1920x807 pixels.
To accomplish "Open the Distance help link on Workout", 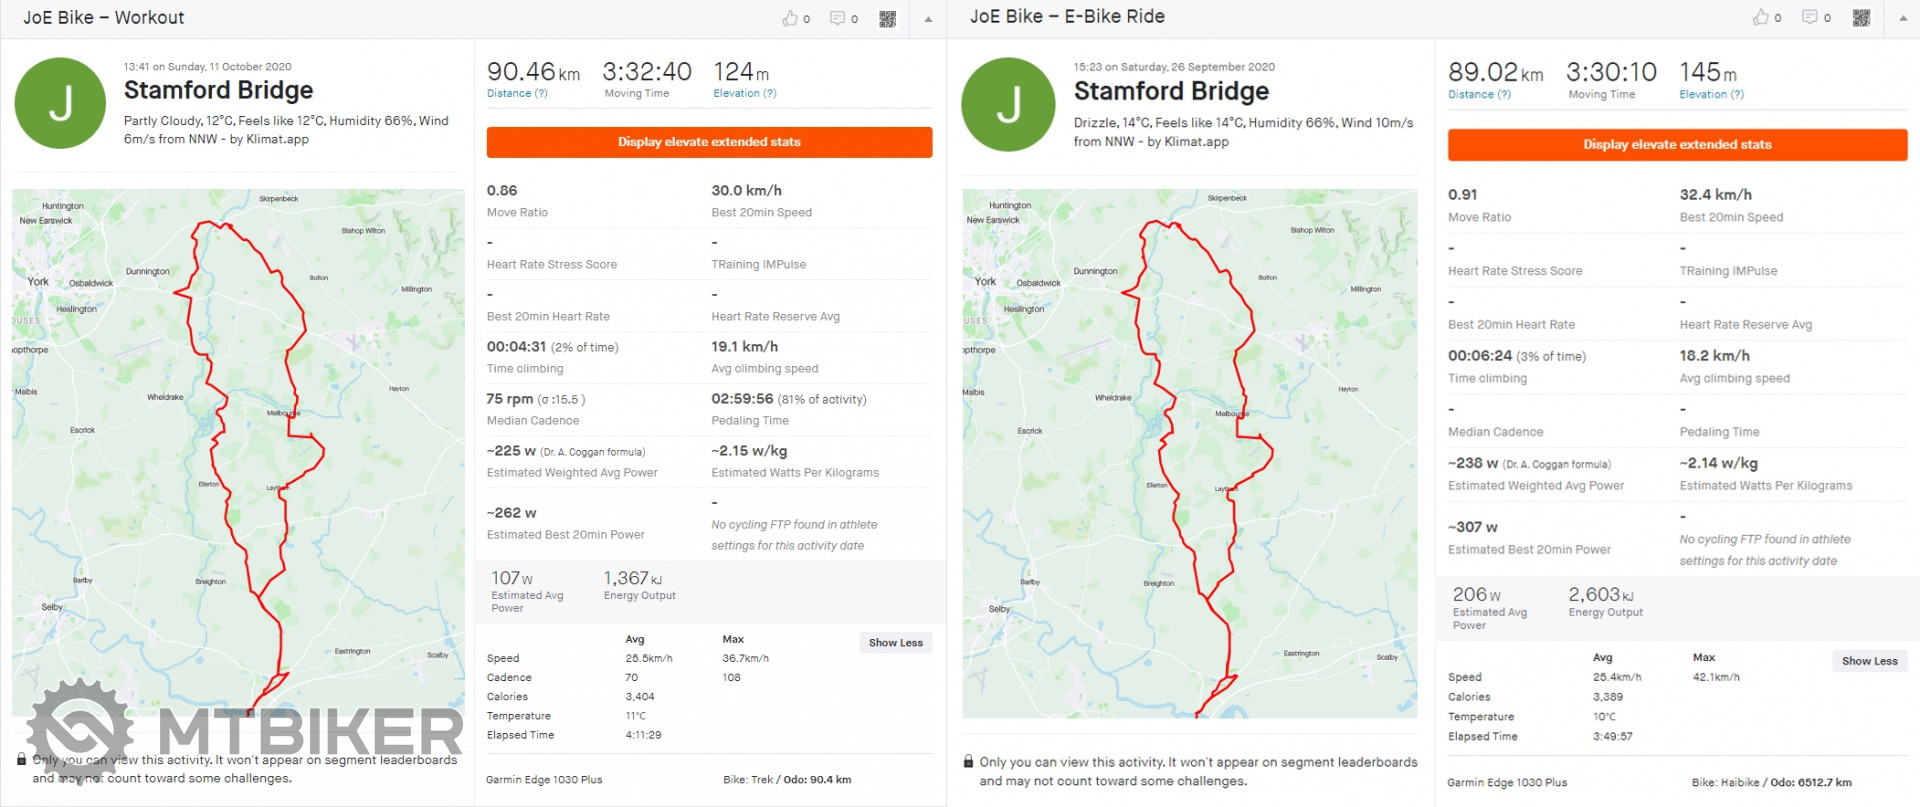I will point(517,94).
